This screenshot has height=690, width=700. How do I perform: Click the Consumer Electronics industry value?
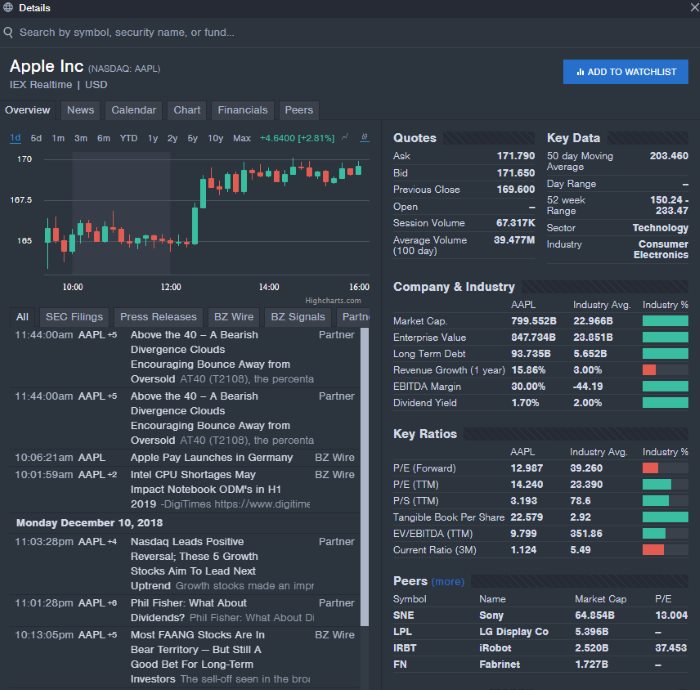click(661, 249)
